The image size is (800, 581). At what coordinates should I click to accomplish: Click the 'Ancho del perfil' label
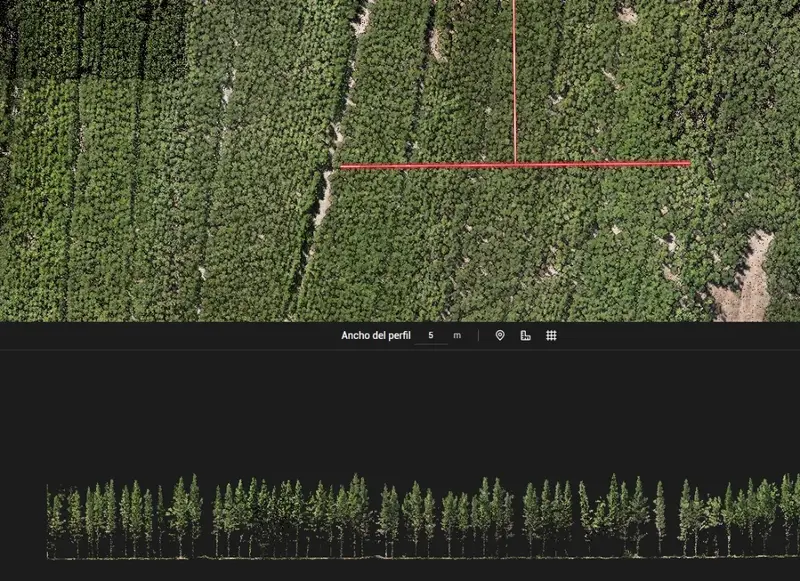376,335
